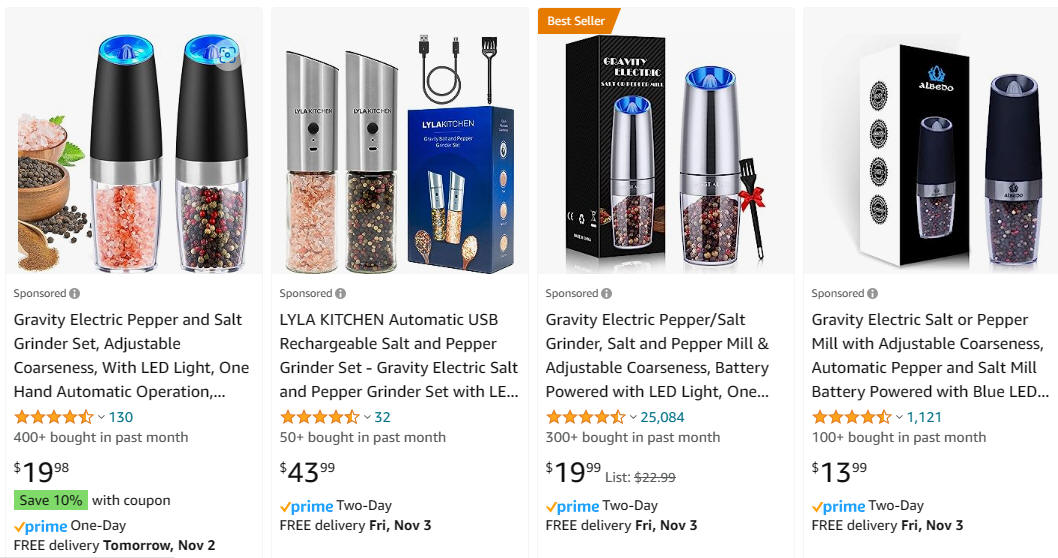Click Sponsored info icon on Albedo grinder listing
This screenshot has height=558, width=1058.
[x=872, y=294]
